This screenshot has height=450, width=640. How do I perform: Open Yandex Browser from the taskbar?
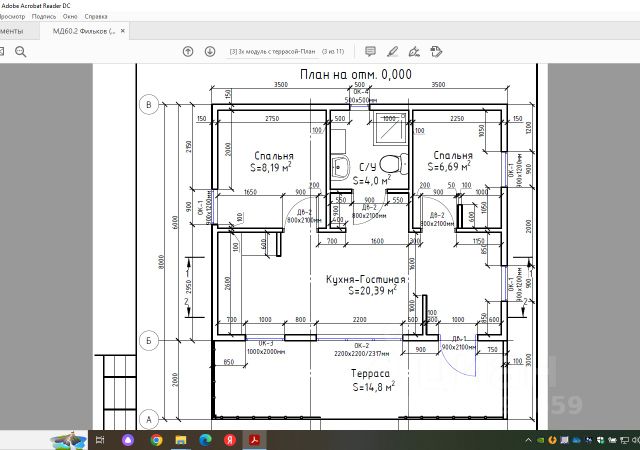coord(230,440)
